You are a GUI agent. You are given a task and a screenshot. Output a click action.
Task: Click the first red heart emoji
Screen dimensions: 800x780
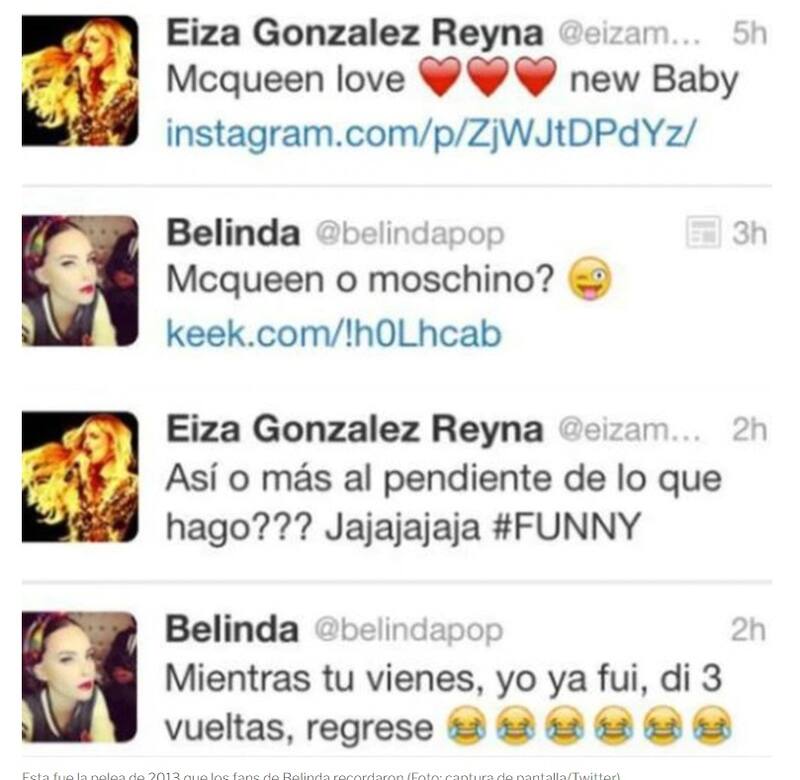click(440, 77)
